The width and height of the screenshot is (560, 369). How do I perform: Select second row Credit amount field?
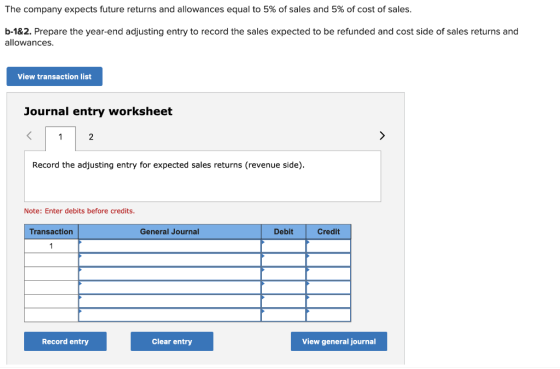(329, 260)
